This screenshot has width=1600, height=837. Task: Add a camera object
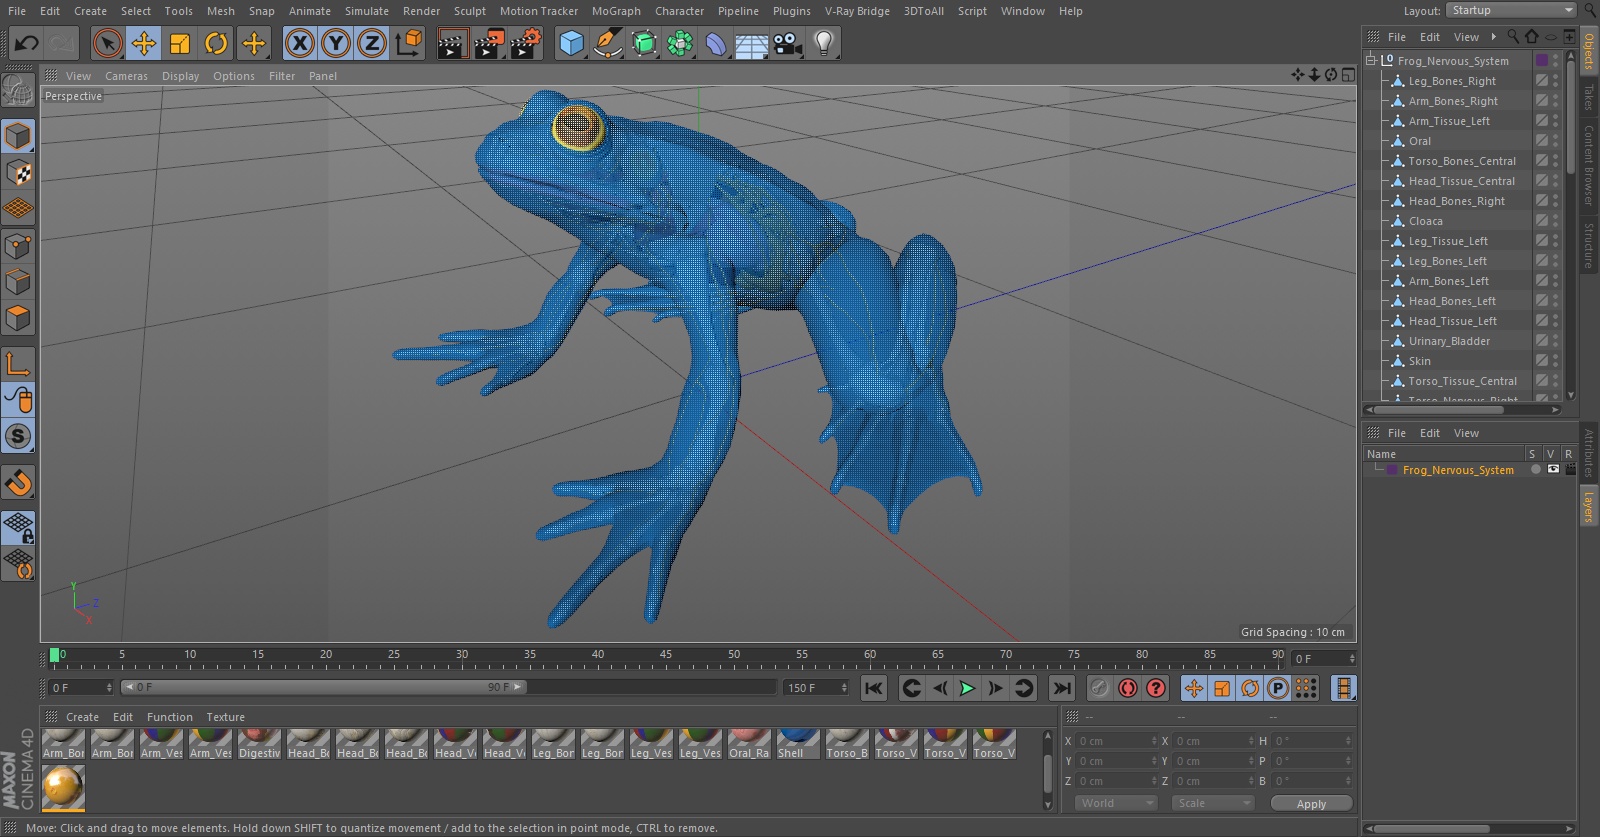(x=788, y=43)
